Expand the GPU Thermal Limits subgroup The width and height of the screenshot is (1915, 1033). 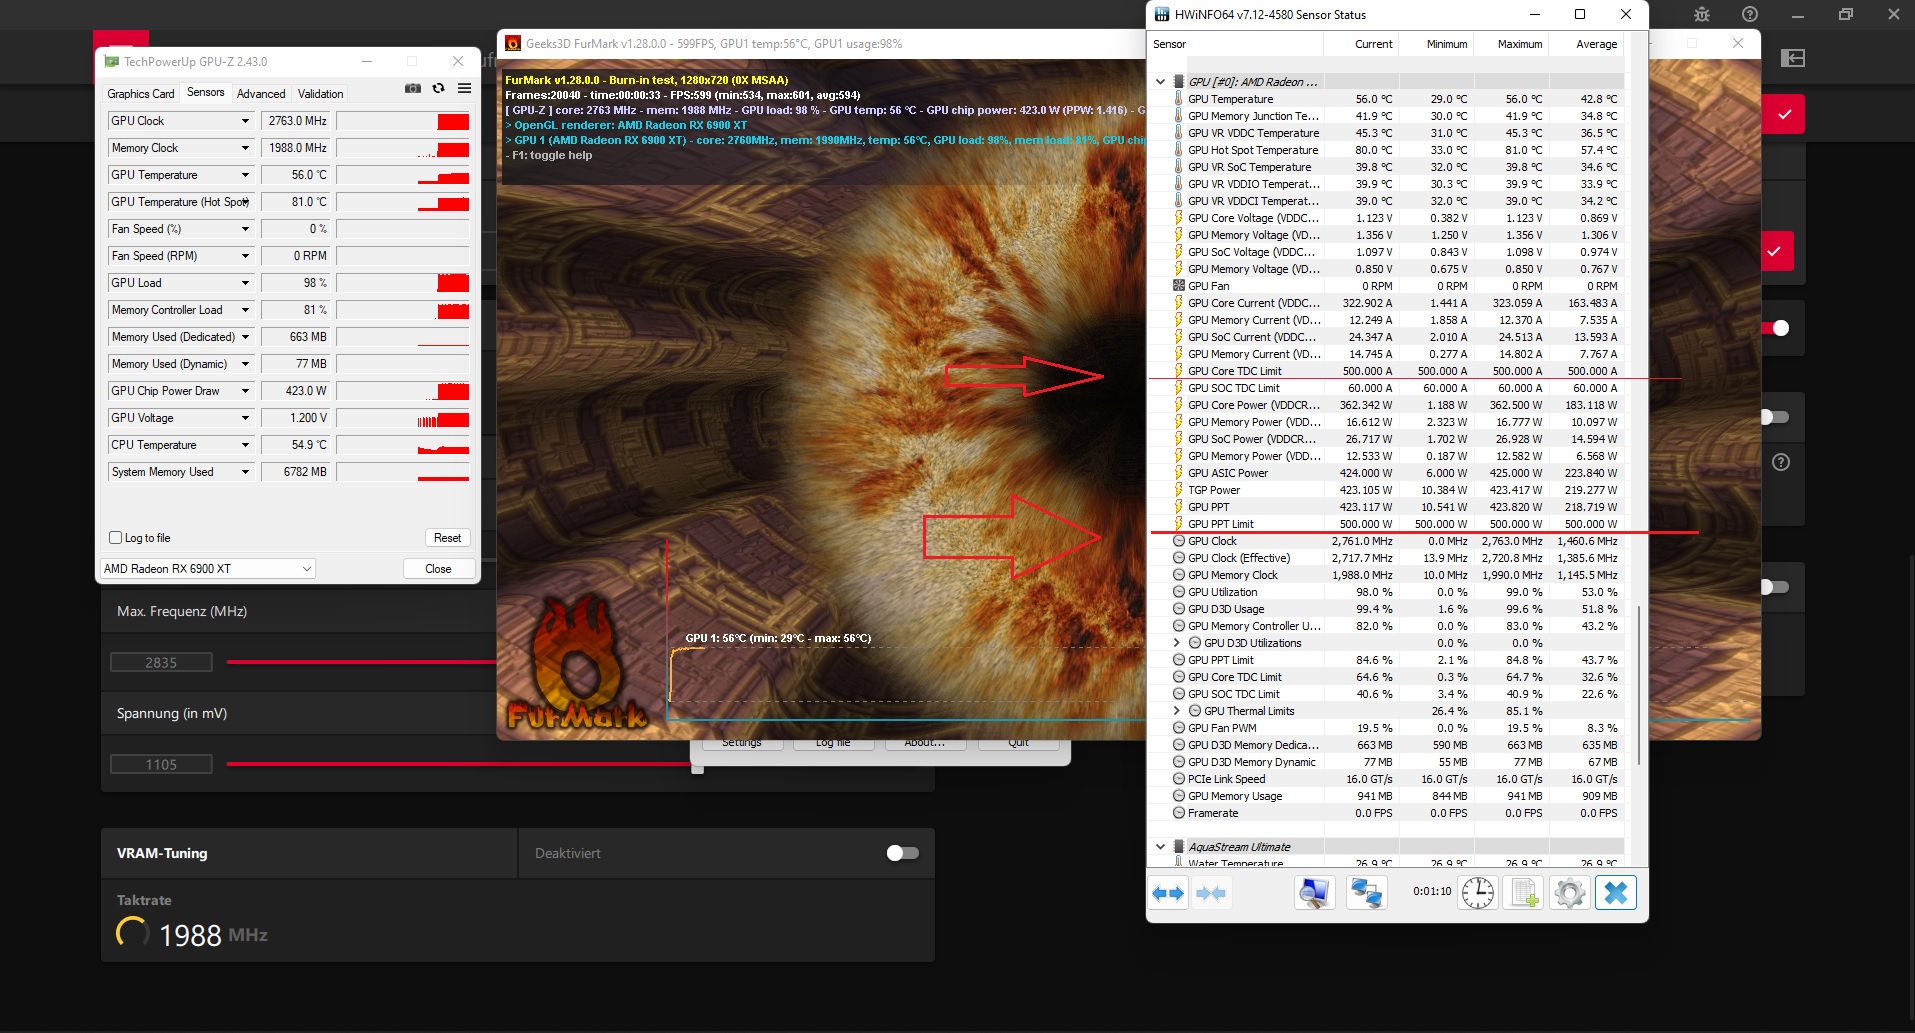coord(1177,711)
